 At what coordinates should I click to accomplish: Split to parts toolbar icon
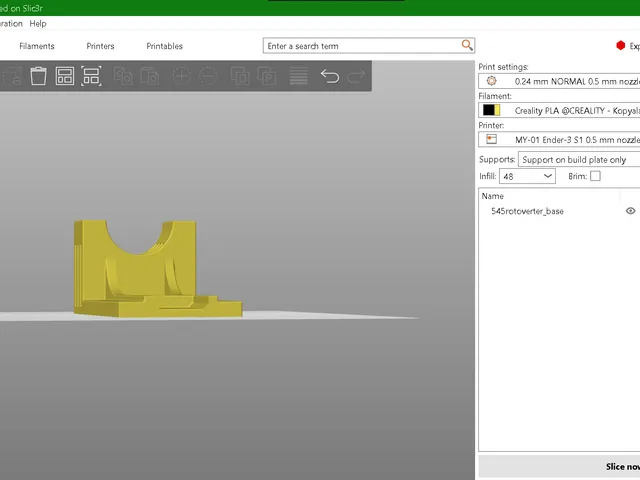click(x=267, y=76)
